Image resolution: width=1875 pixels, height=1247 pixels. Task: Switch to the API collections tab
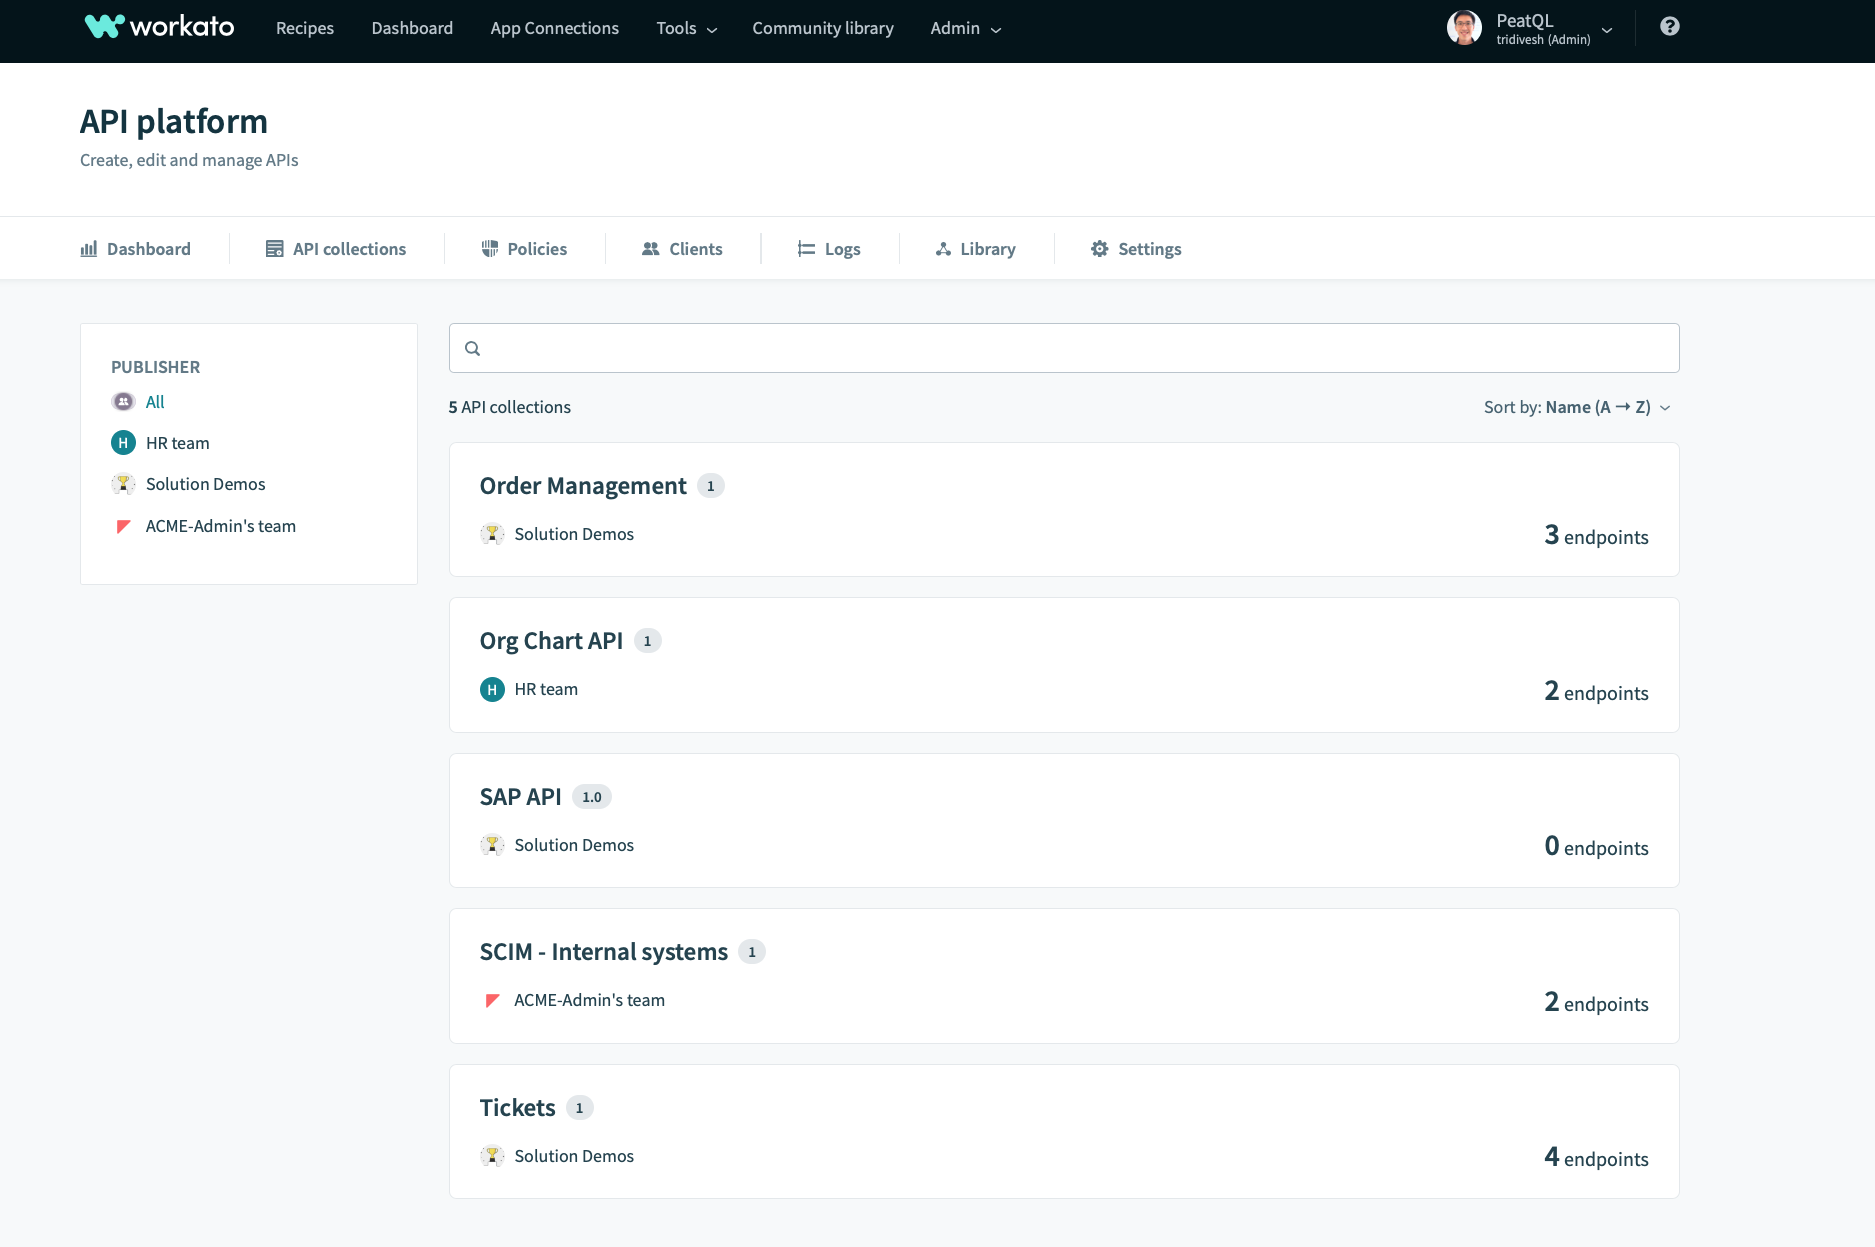pyautogui.click(x=336, y=249)
